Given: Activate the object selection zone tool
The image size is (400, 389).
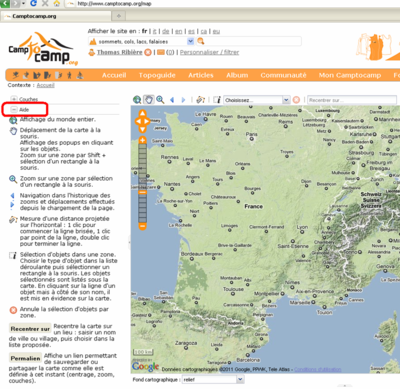Looking at the screenshot, I should click(217, 100).
